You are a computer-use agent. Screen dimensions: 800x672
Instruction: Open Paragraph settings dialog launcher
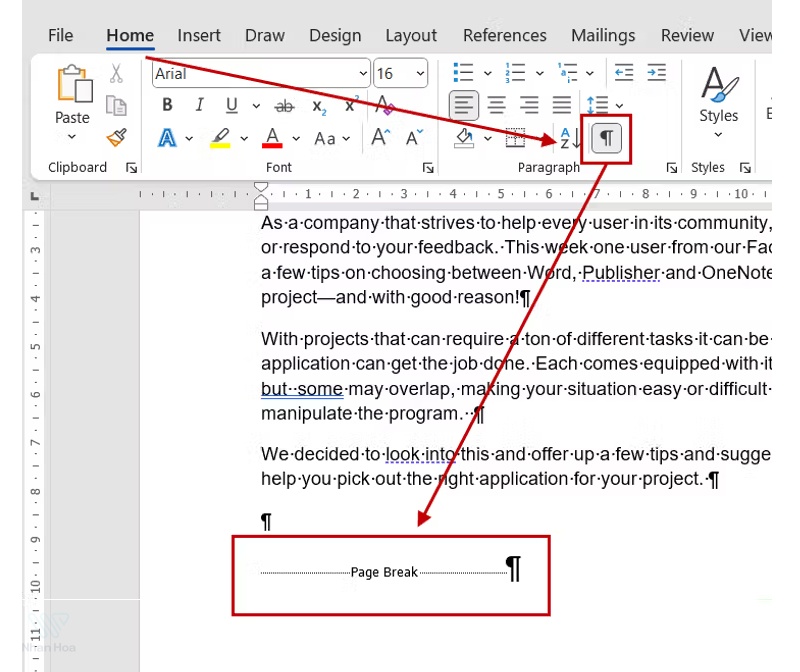672,168
